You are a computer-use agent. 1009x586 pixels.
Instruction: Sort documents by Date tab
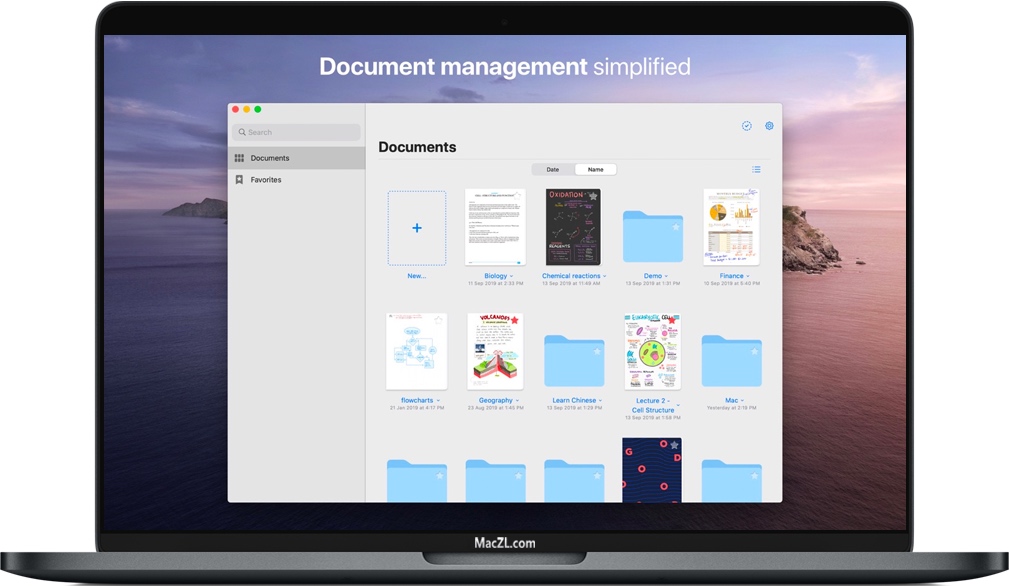(553, 170)
